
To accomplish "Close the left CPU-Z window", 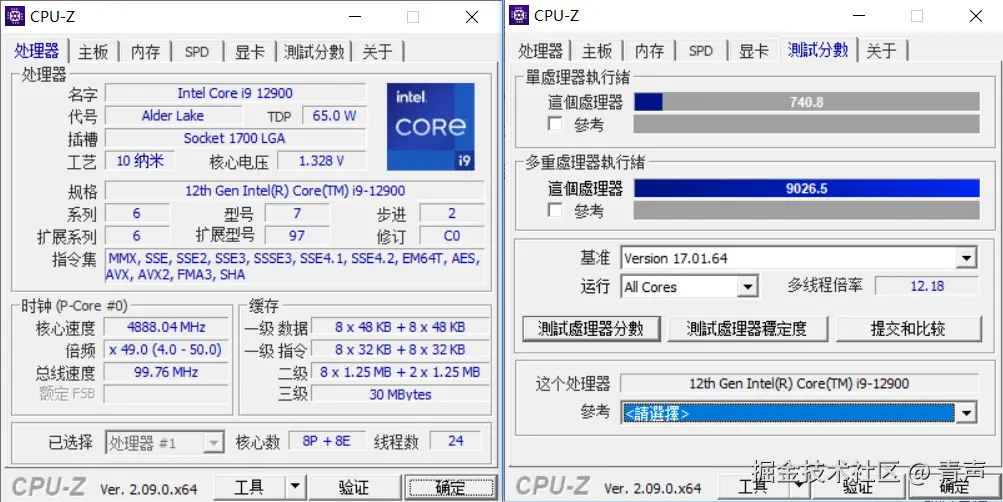I will (x=471, y=17).
